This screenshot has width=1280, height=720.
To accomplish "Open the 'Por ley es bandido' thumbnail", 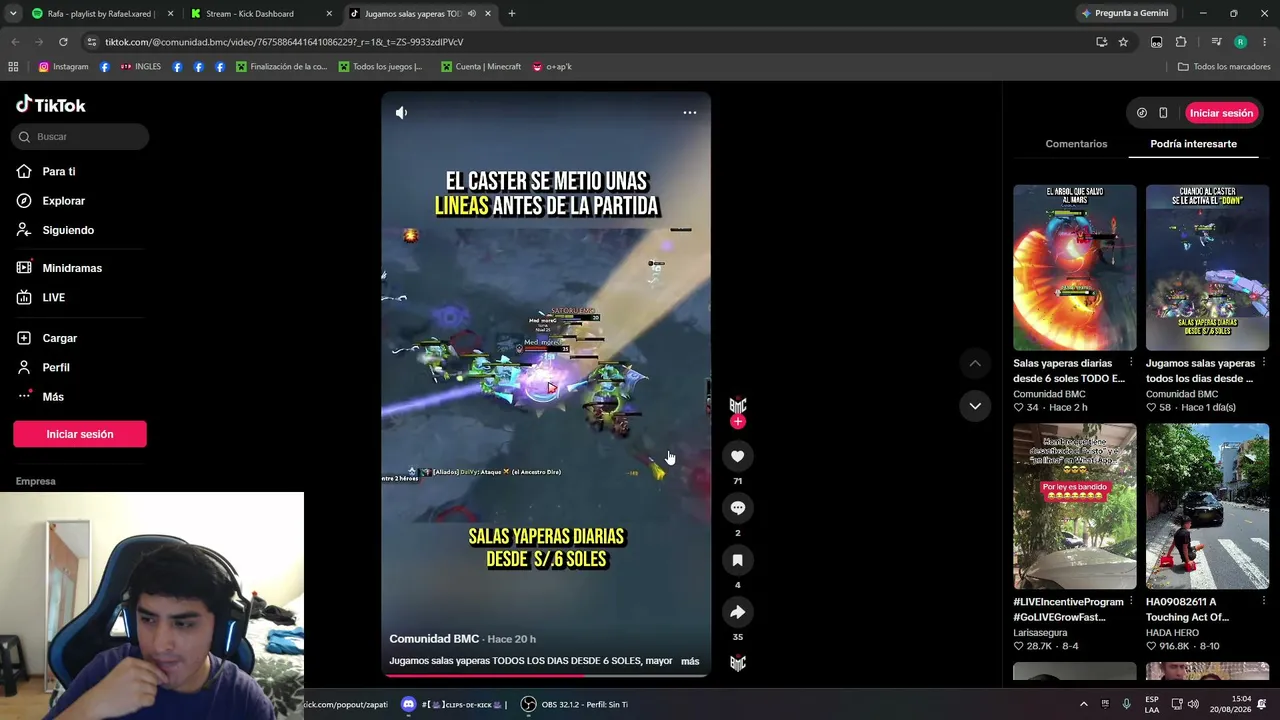I will point(1075,507).
